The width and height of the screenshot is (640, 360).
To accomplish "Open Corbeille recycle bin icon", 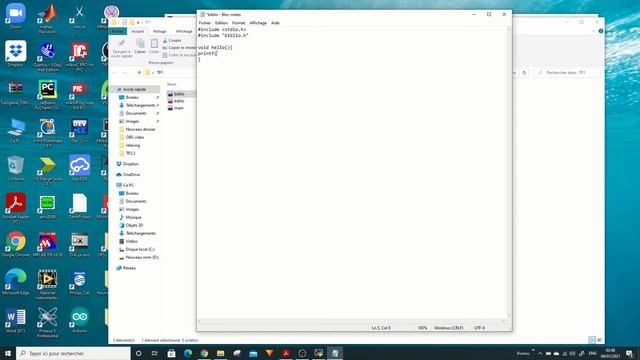I will [16, 168].
